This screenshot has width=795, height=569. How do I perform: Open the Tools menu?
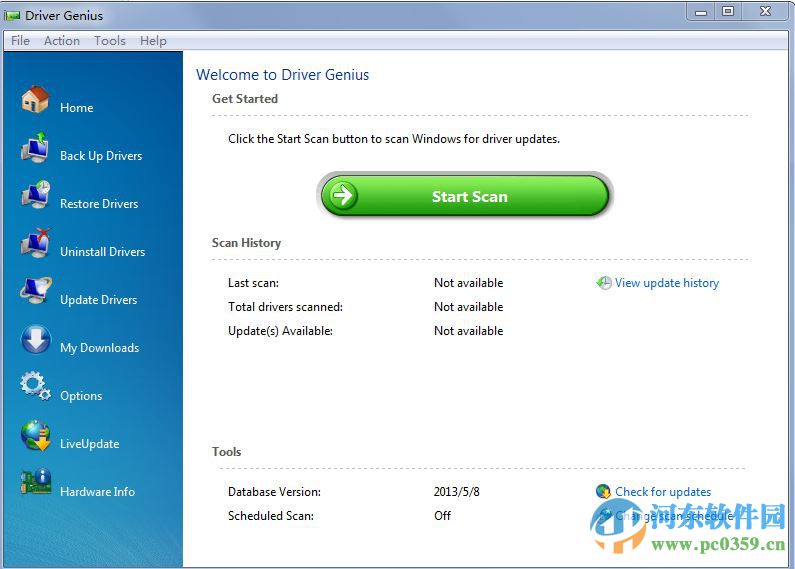[110, 41]
